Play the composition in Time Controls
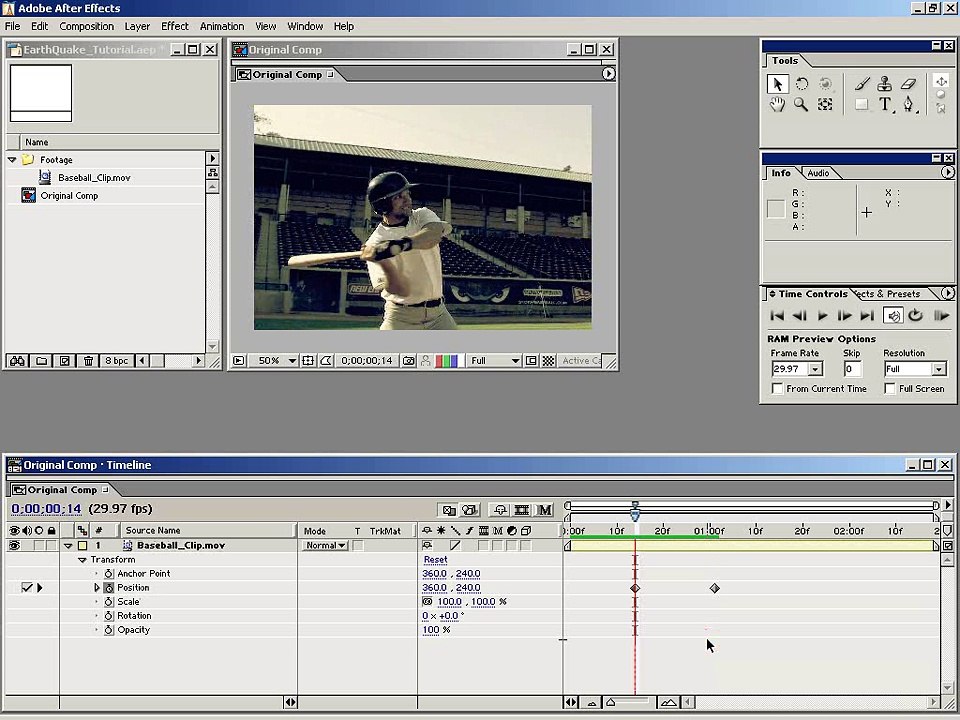Image resolution: width=960 pixels, height=720 pixels. pyautogui.click(x=822, y=316)
